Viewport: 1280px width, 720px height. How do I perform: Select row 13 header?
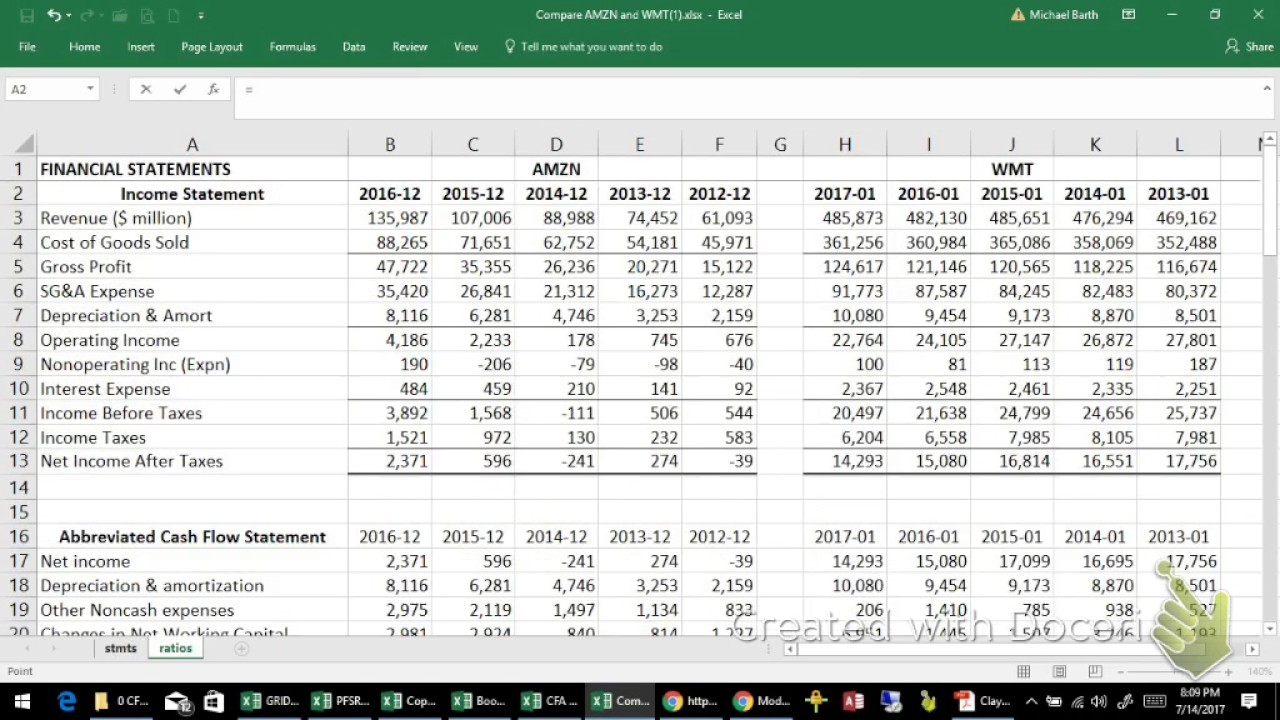(18, 461)
